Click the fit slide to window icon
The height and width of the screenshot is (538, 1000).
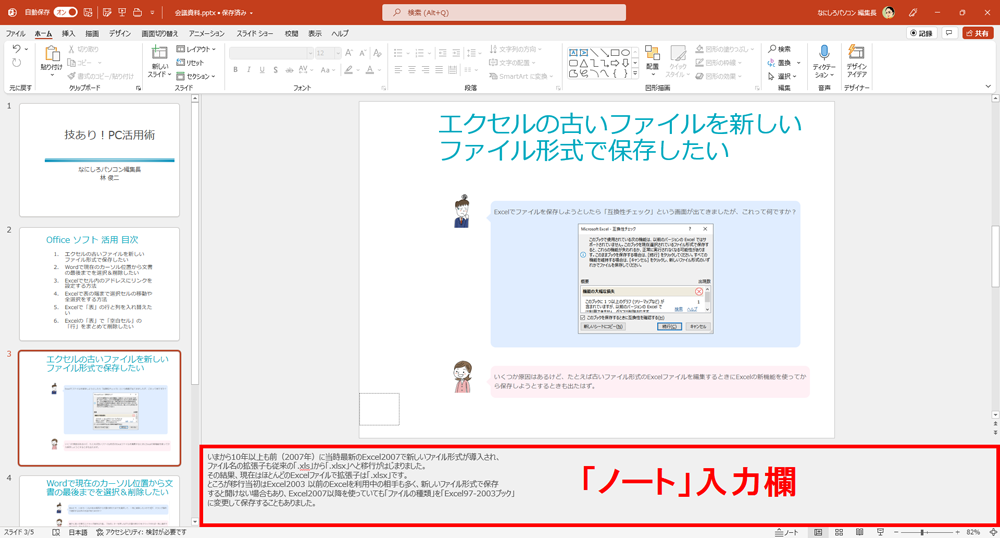pos(993,532)
